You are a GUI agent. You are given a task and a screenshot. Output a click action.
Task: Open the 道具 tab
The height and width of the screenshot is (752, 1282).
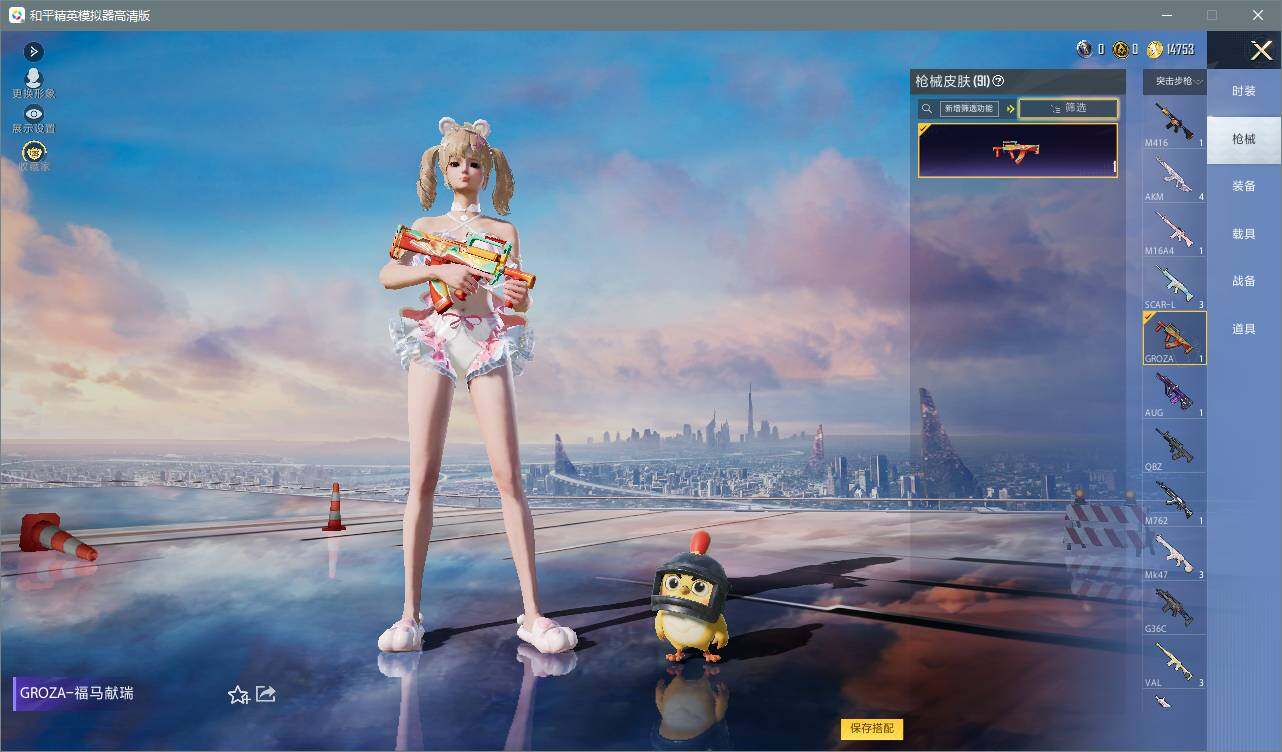pyautogui.click(x=1244, y=329)
